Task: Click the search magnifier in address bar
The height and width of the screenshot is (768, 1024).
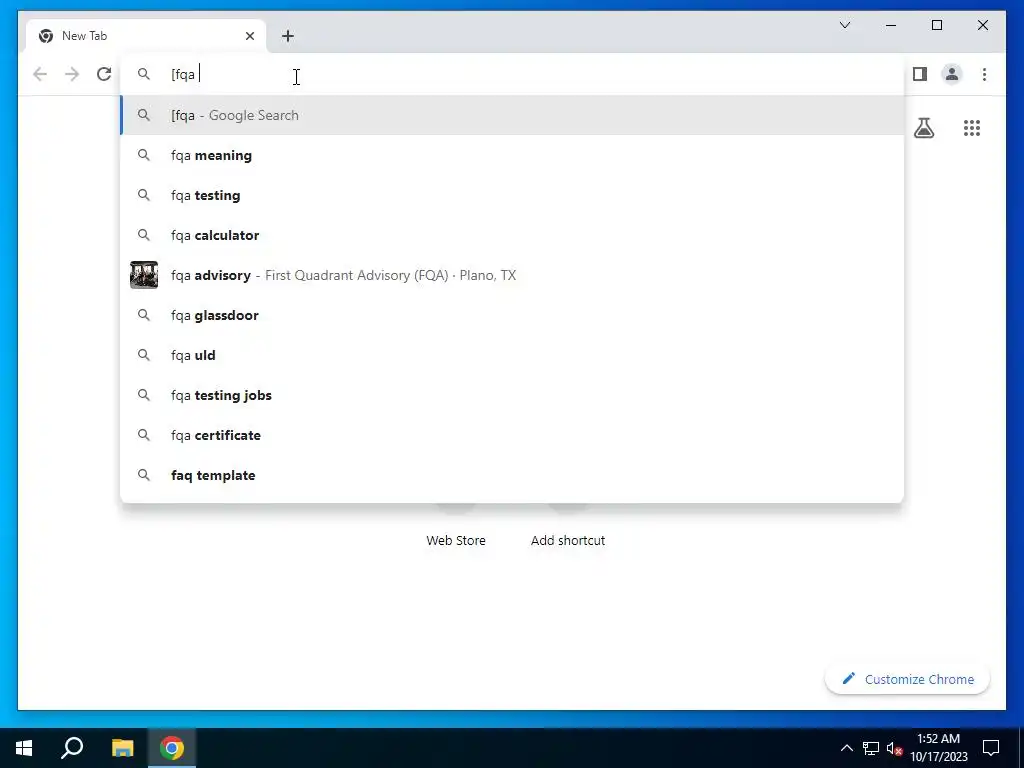Action: point(144,74)
